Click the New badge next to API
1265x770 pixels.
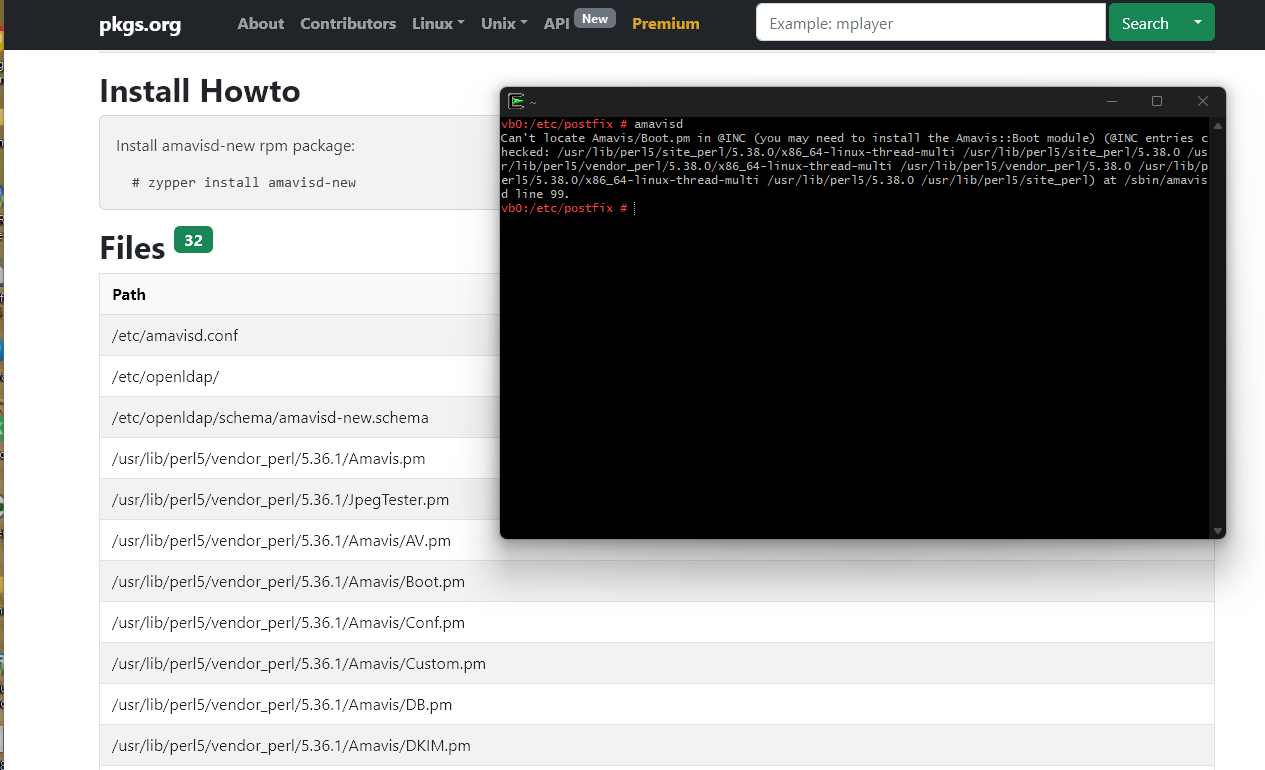(x=595, y=18)
